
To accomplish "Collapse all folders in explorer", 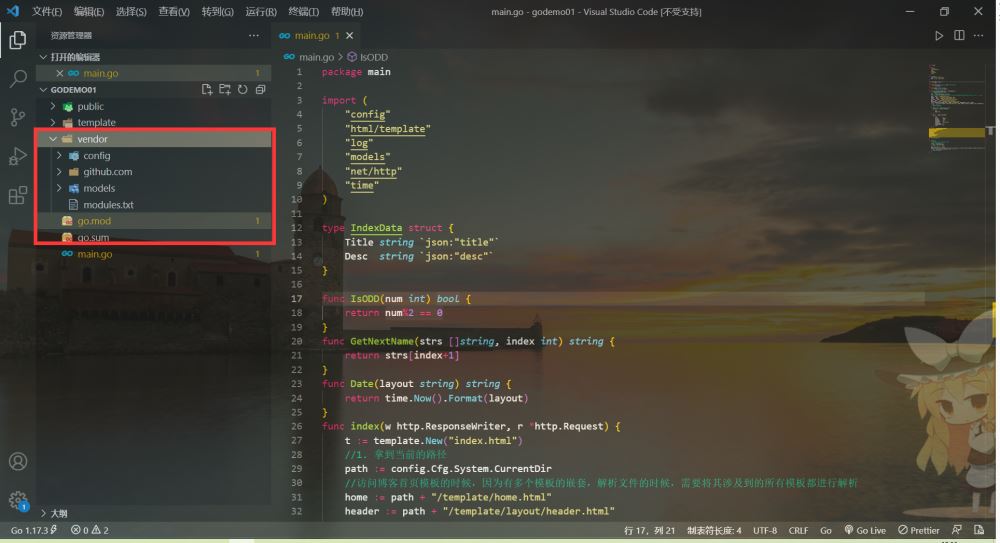I will coord(260,89).
